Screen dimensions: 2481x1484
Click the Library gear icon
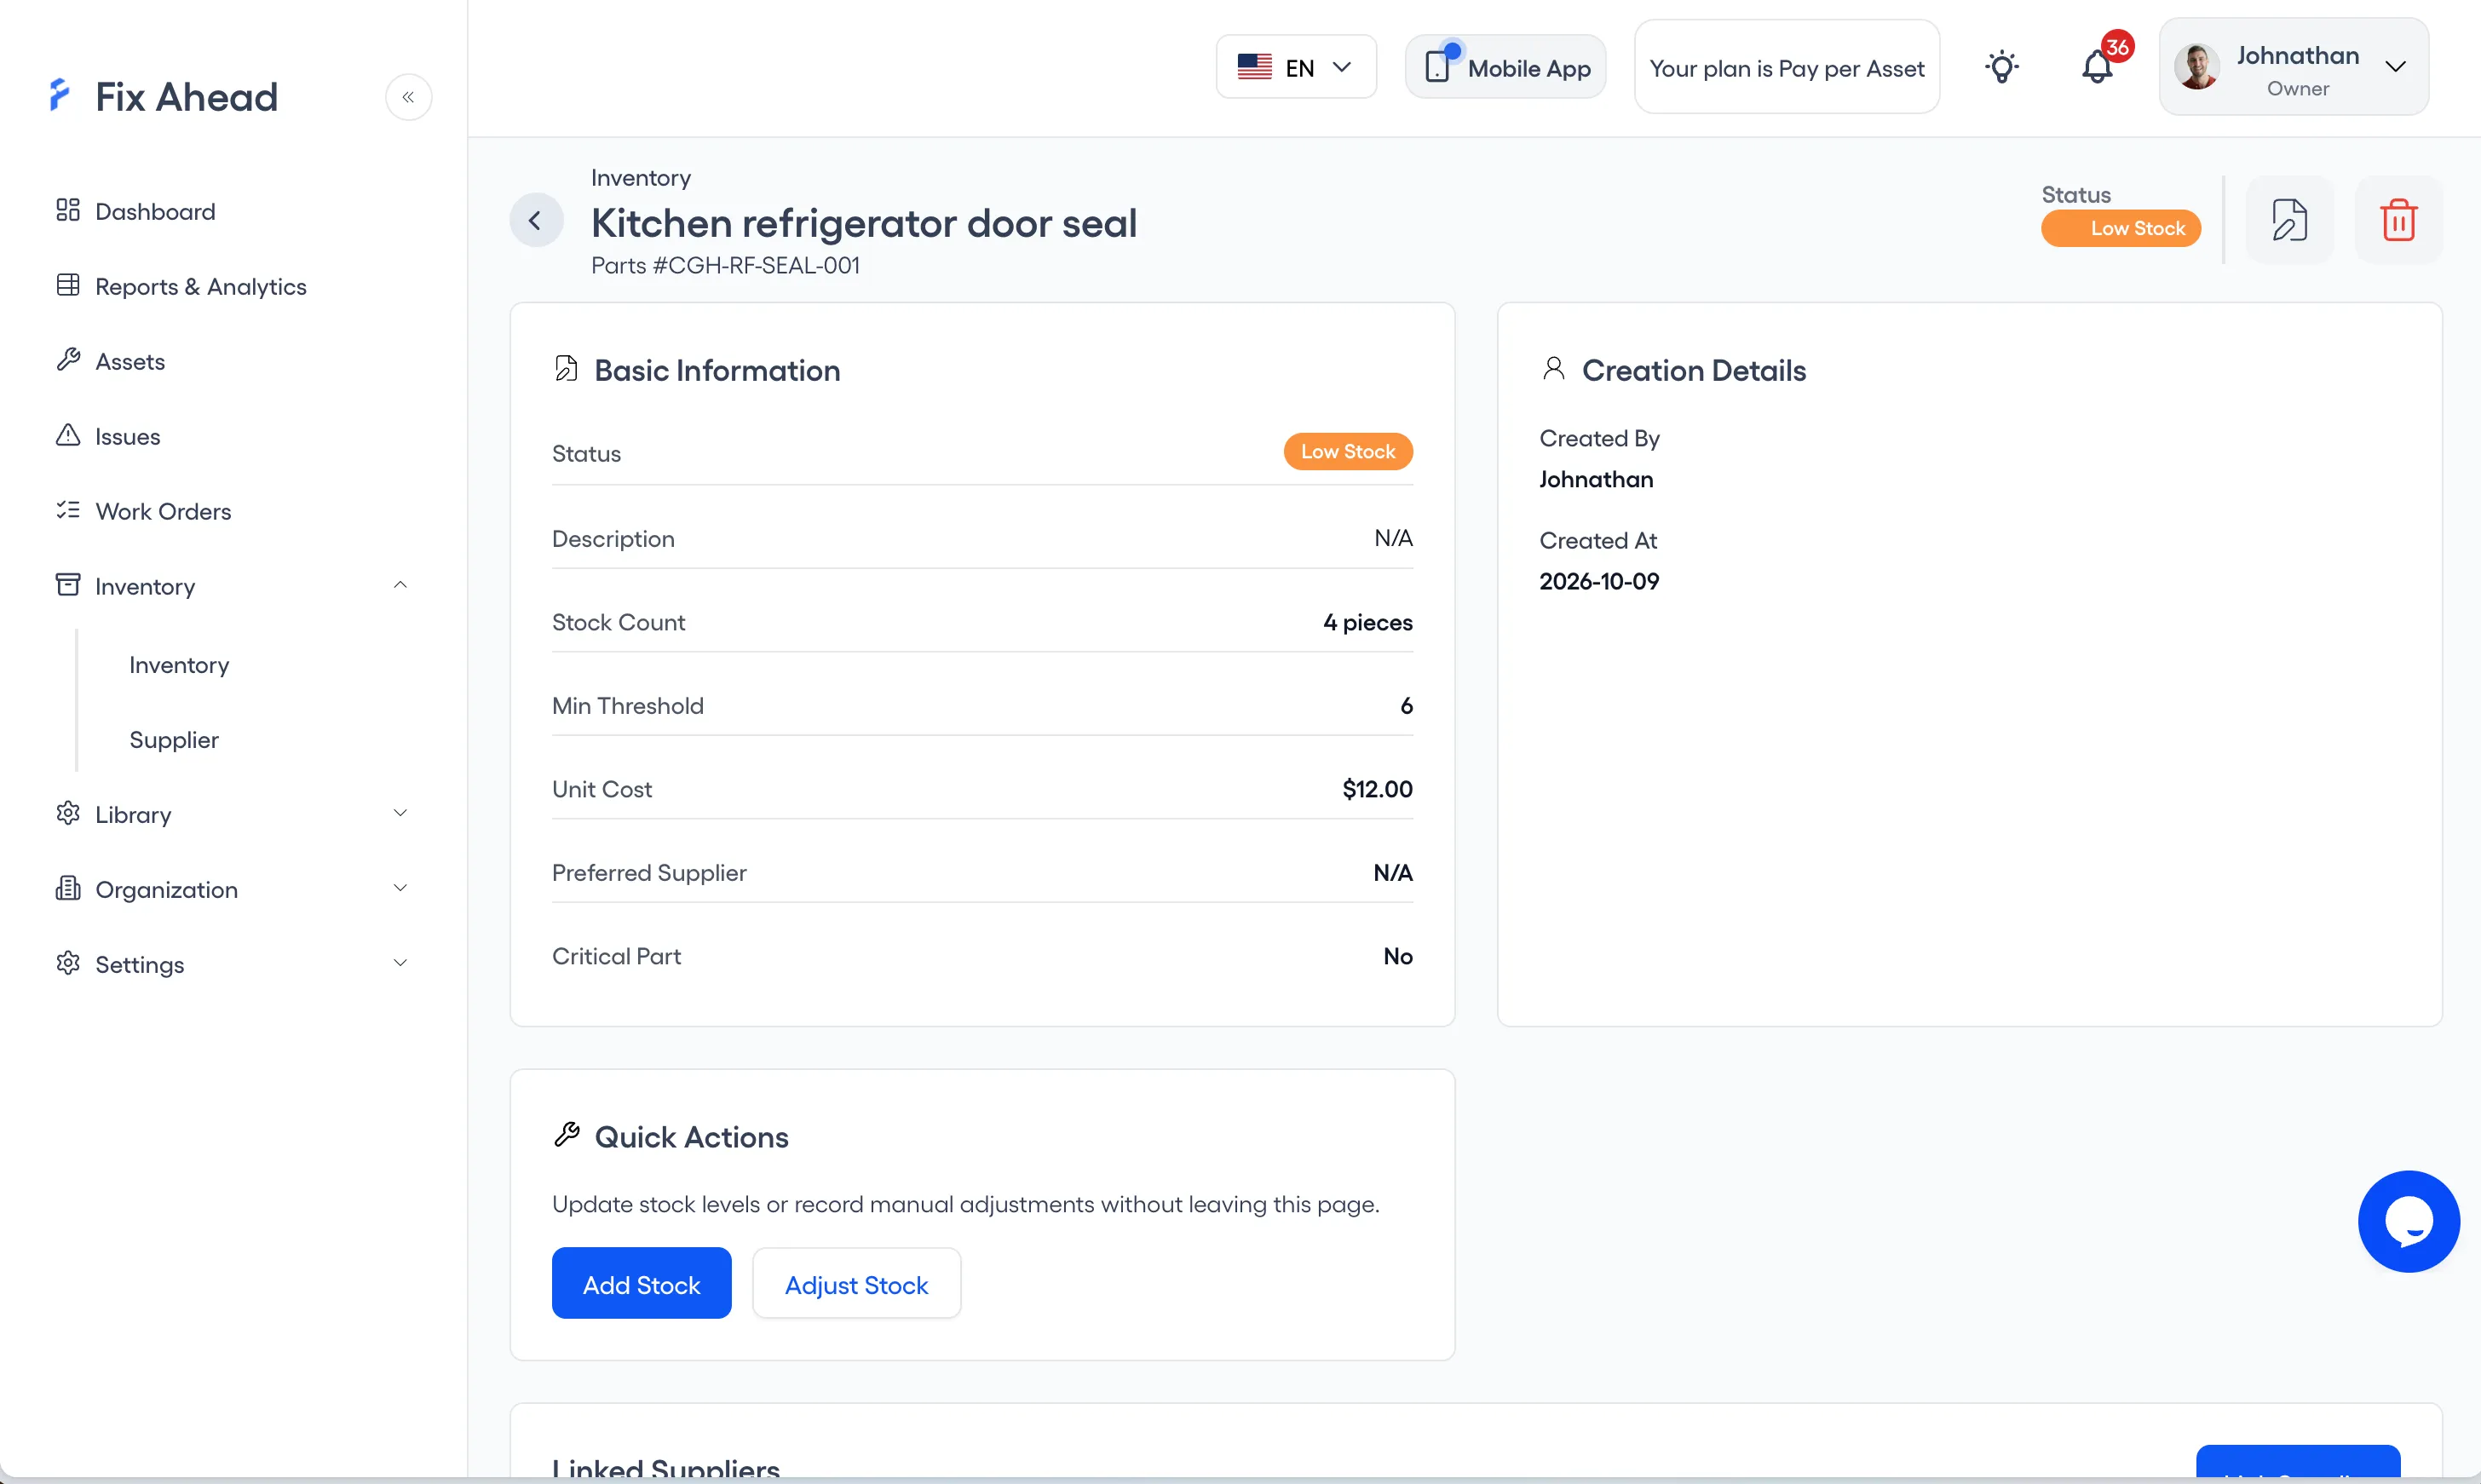tap(68, 813)
